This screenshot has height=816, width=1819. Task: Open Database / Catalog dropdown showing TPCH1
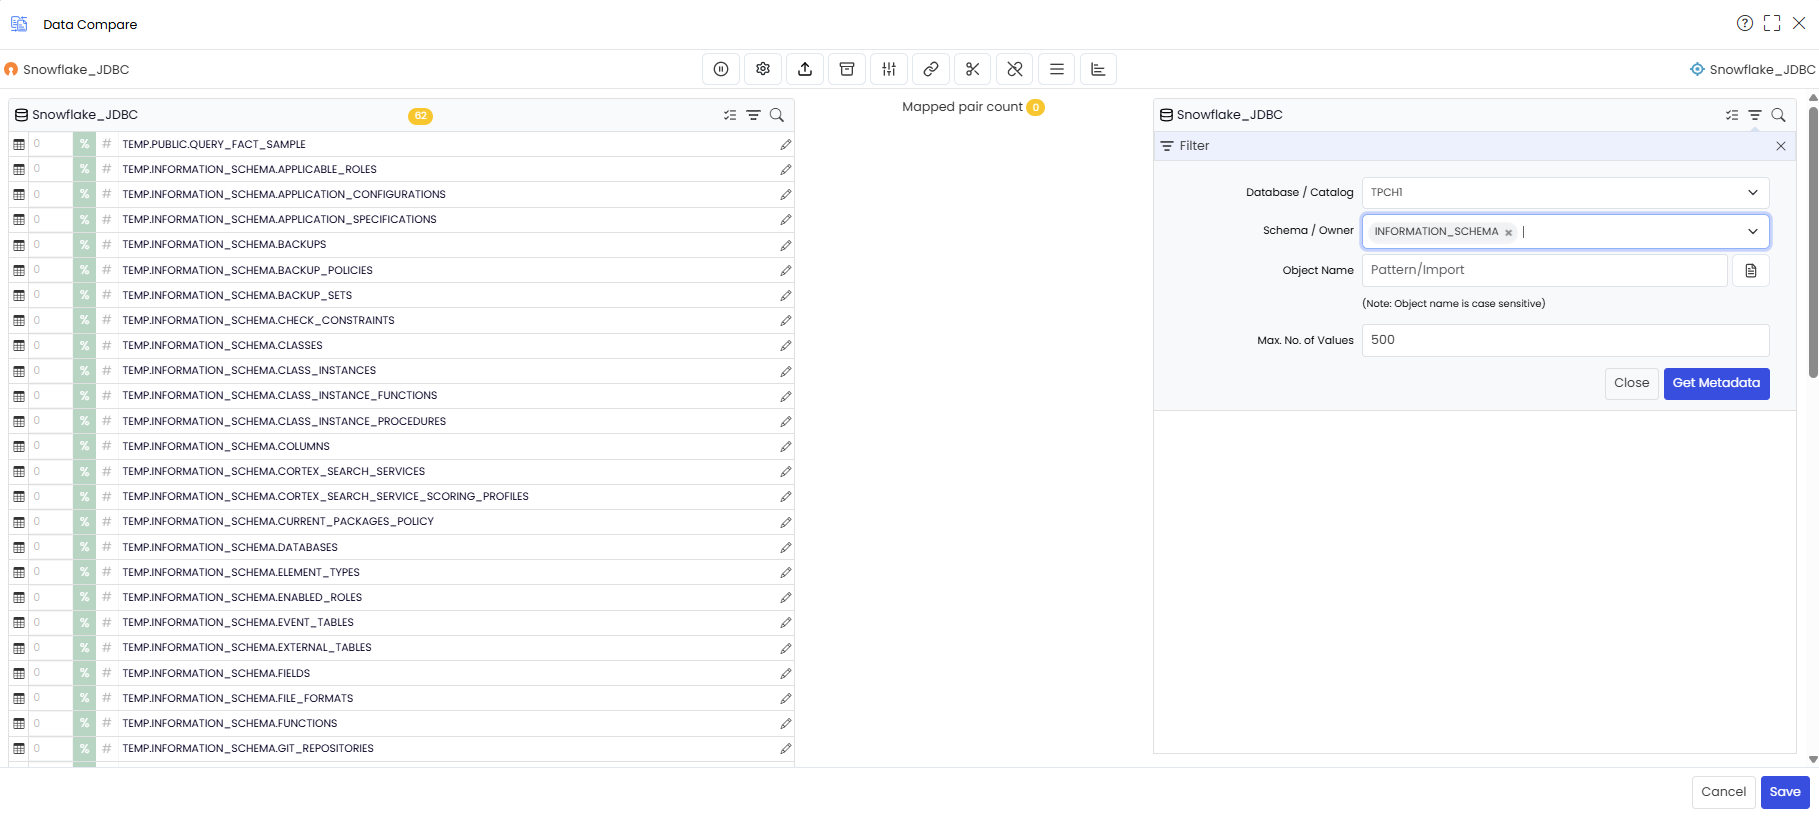[x=1565, y=192]
